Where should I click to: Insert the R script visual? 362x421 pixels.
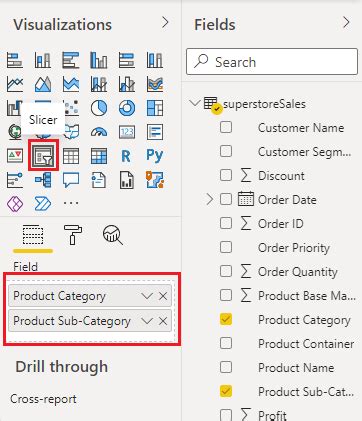[x=126, y=156]
